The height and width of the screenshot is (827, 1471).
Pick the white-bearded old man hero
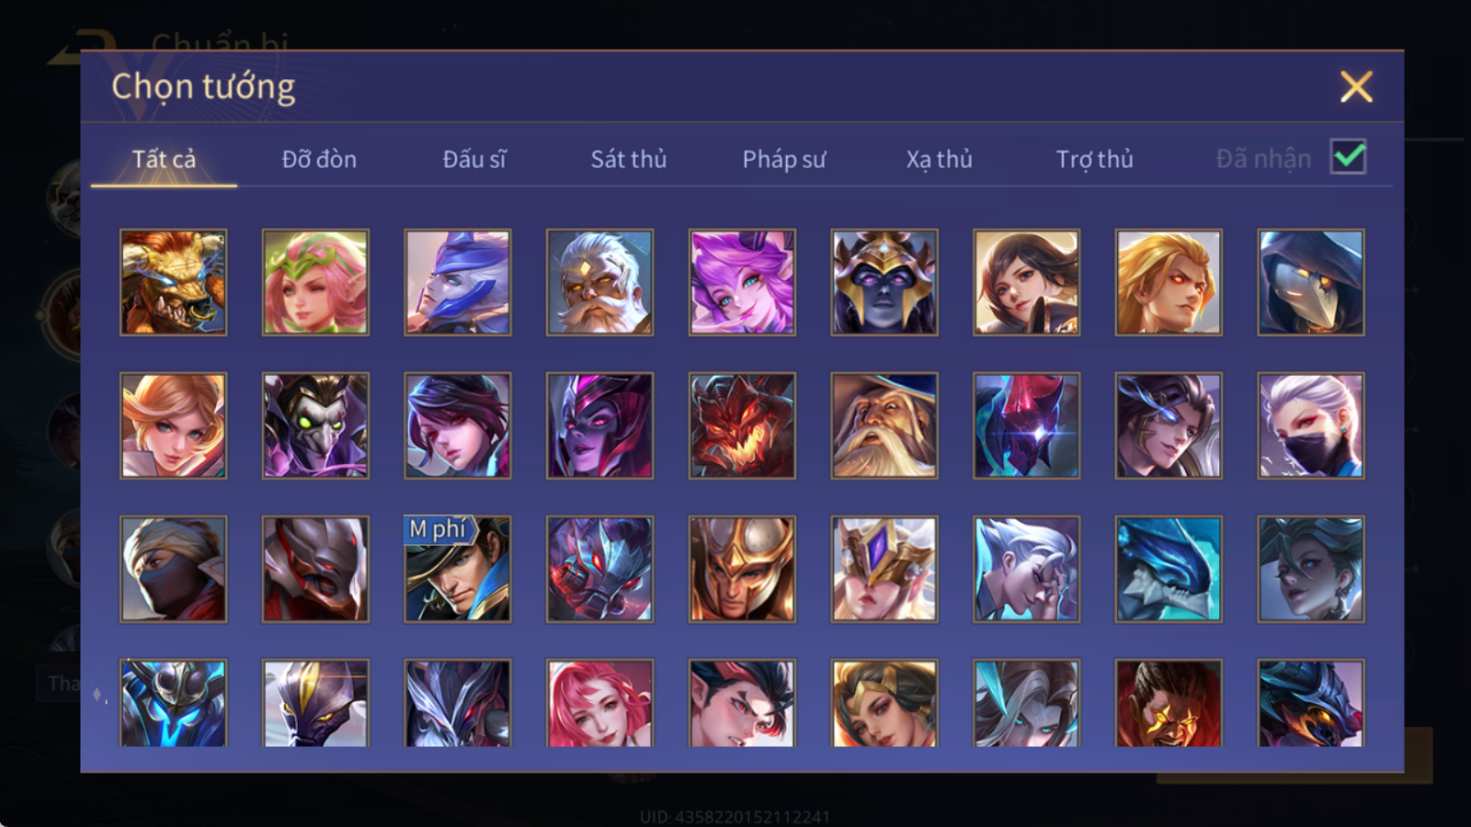point(599,282)
